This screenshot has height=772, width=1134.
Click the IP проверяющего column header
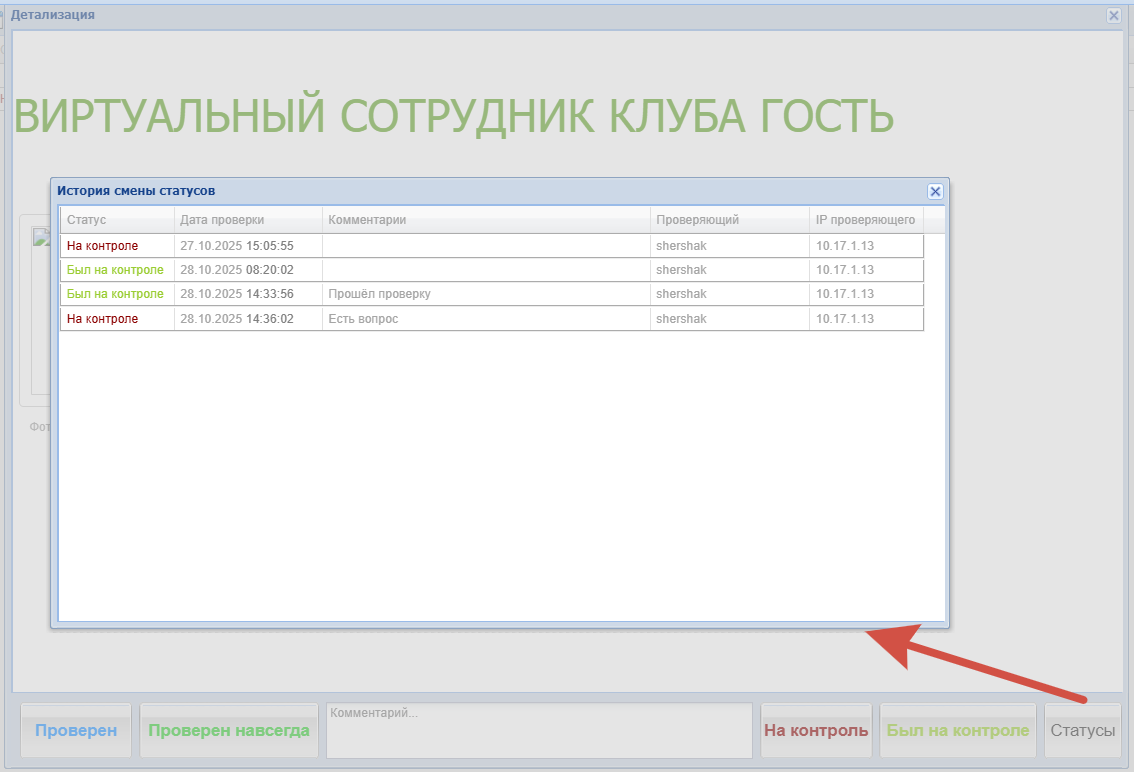866,220
